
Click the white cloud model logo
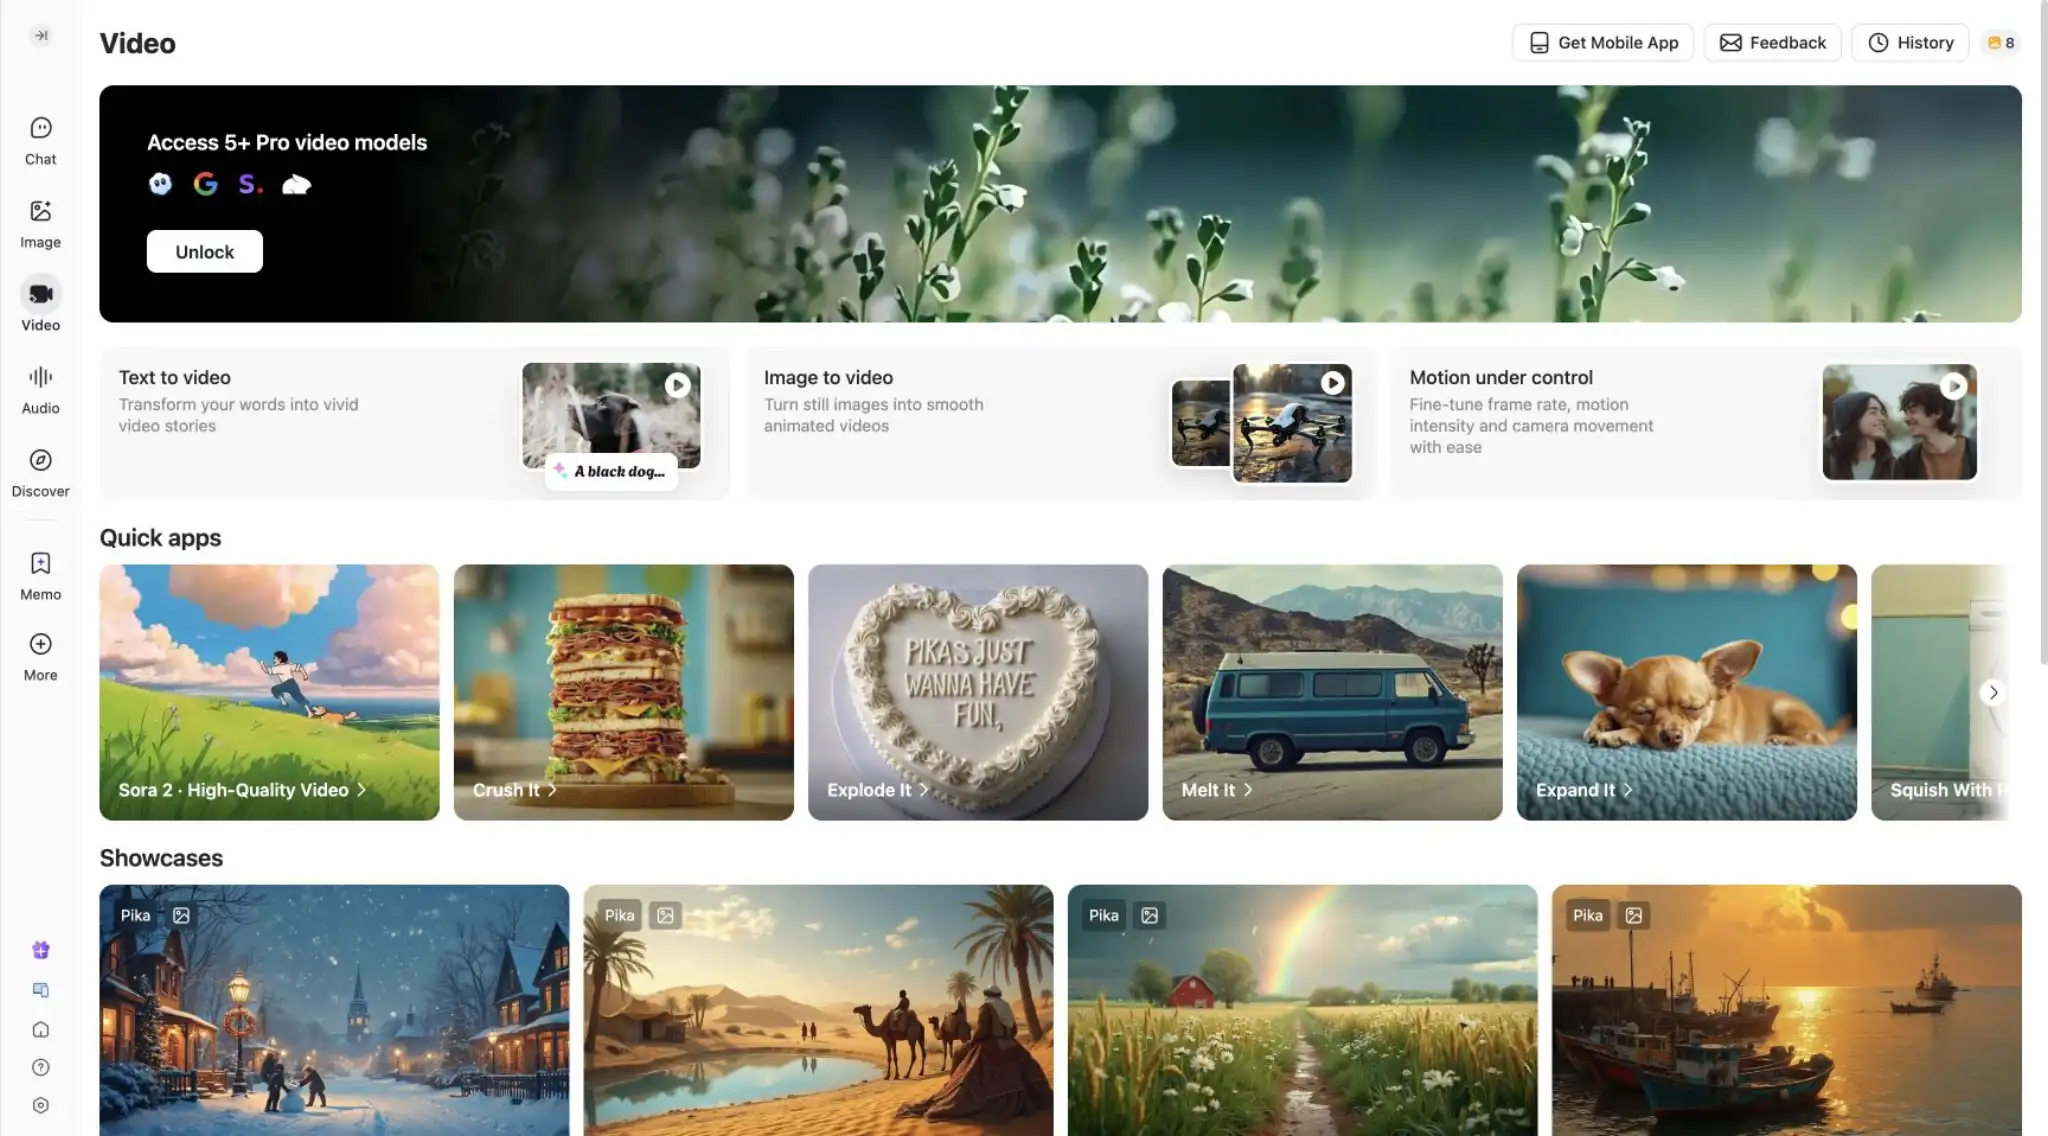click(x=296, y=184)
